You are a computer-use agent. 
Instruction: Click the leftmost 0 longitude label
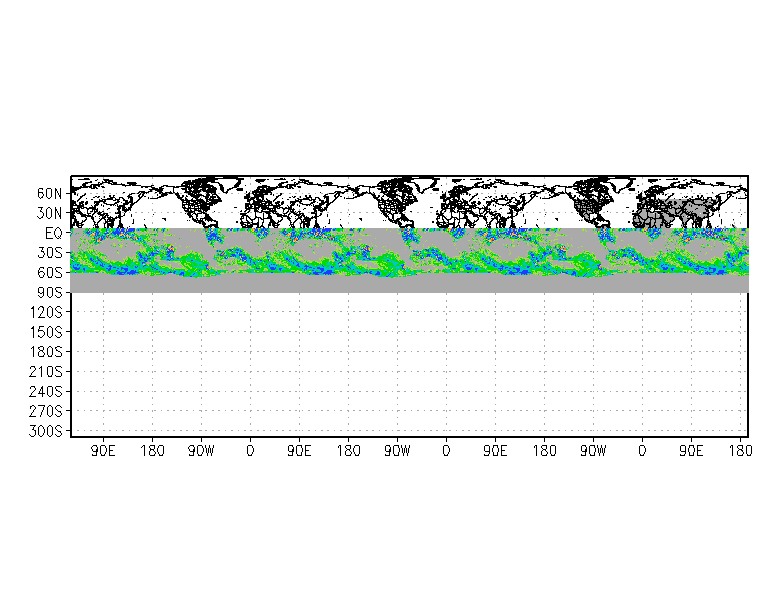point(250,451)
